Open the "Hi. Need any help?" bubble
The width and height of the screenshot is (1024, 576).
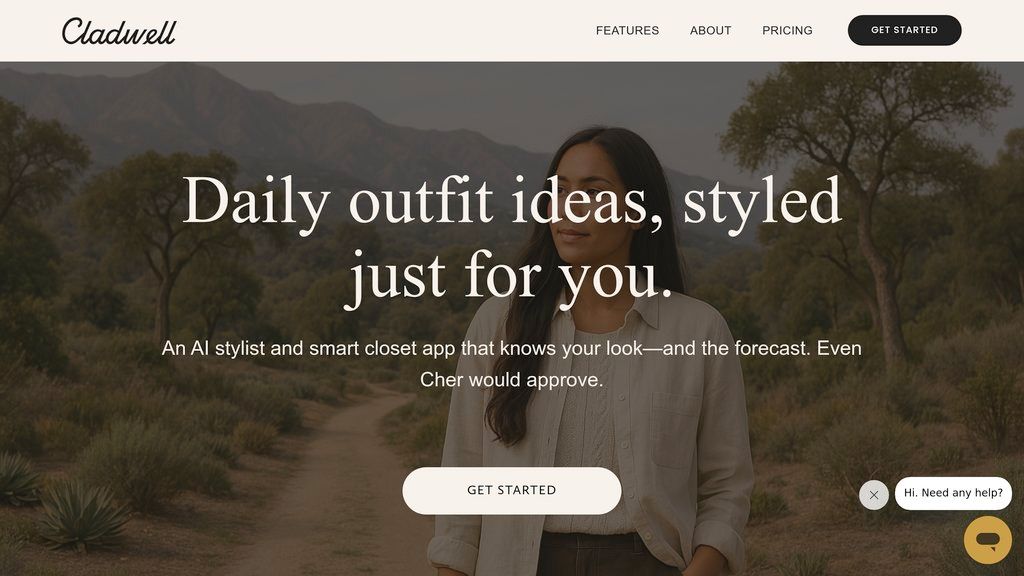coord(953,493)
